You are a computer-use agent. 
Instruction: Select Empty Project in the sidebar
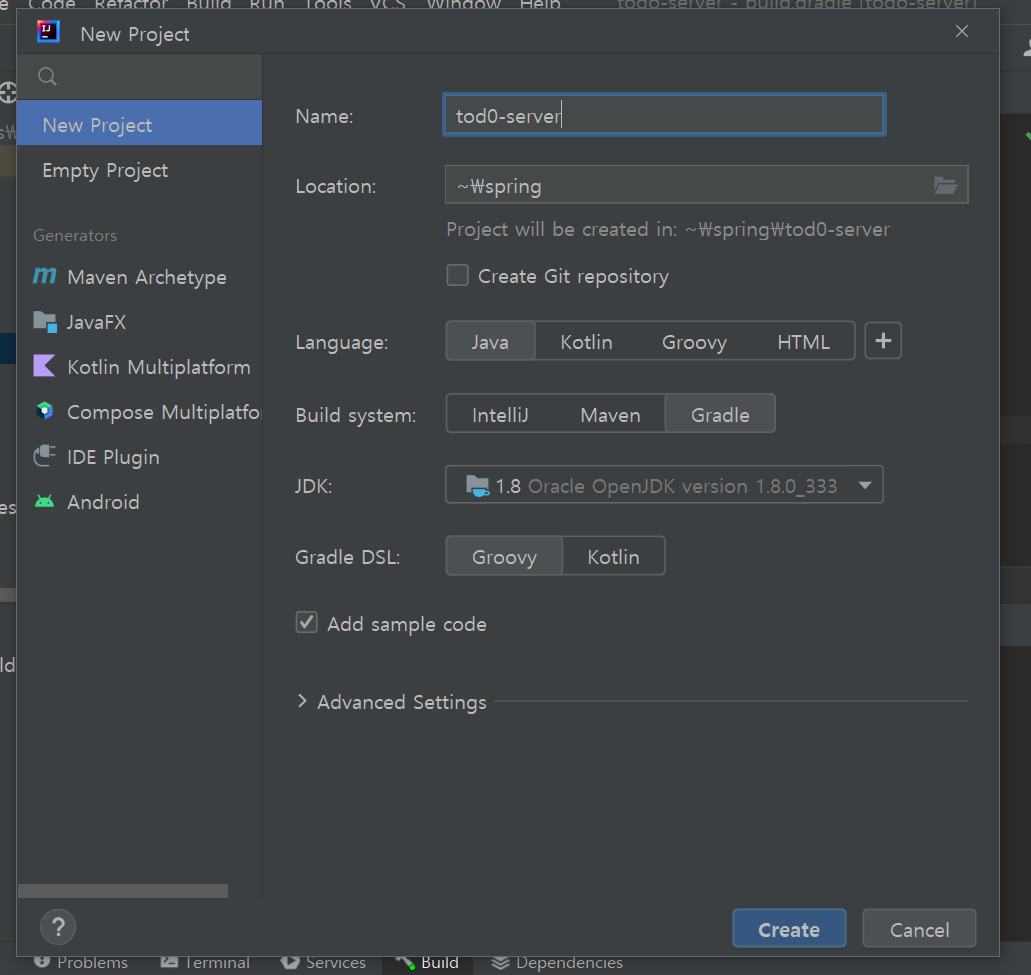[x=139, y=170]
